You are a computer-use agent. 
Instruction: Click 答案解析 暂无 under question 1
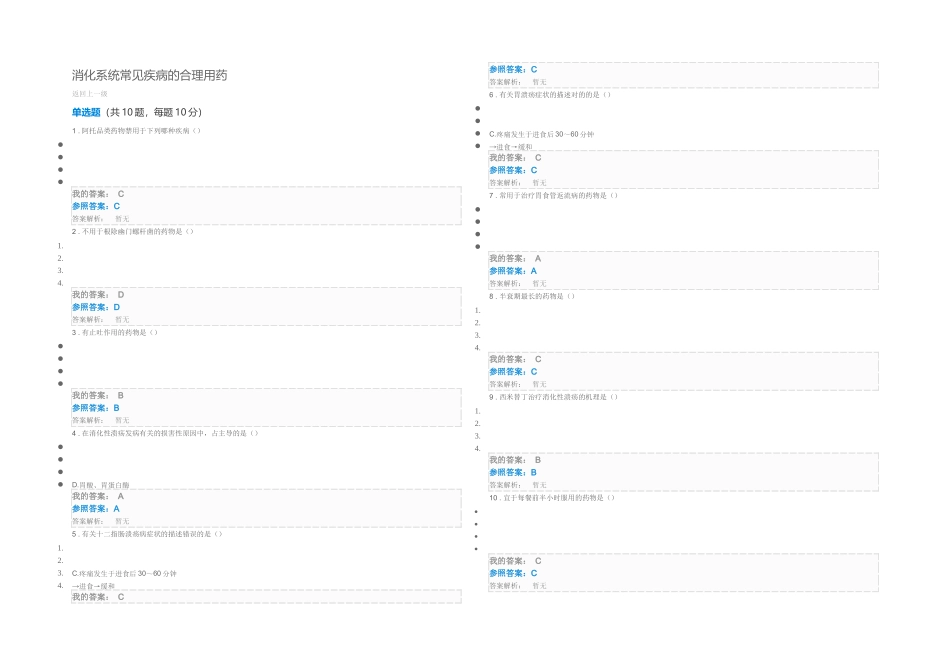[x=101, y=219]
